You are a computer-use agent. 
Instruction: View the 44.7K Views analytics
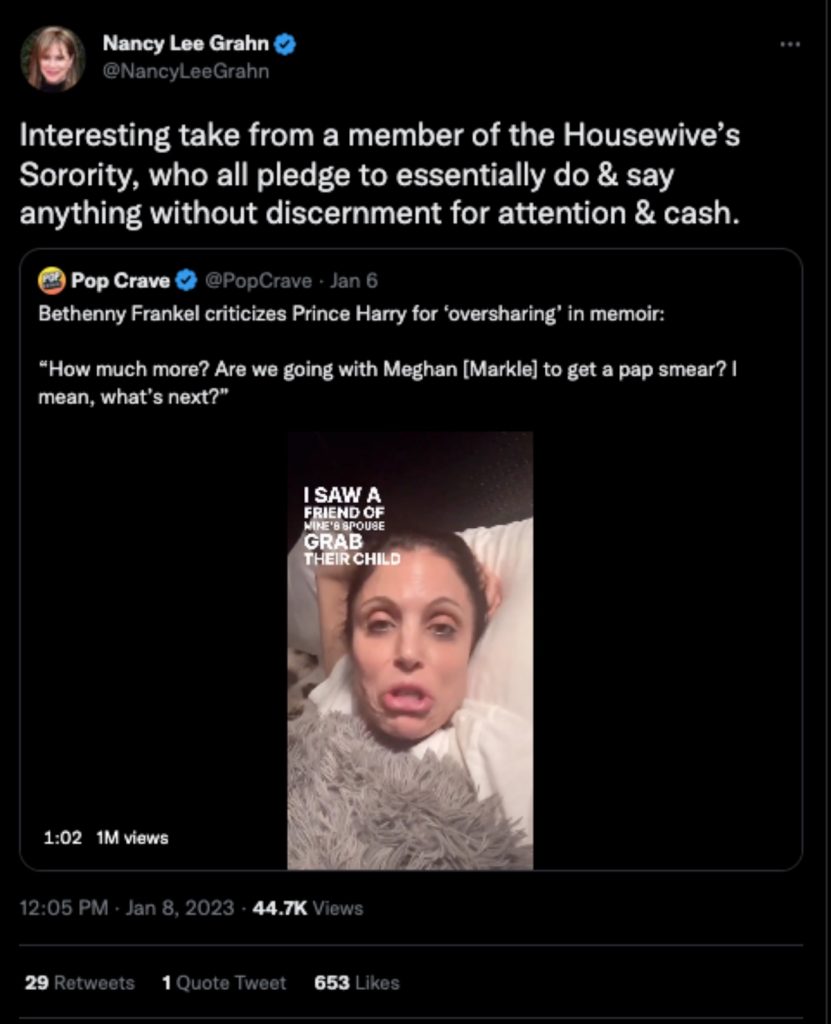pos(307,908)
